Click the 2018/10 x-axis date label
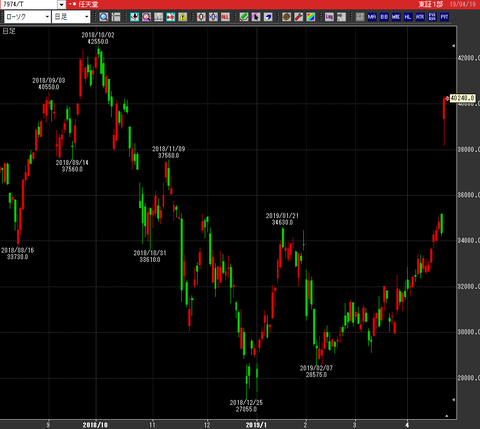The image size is (480, 429). click(x=95, y=425)
